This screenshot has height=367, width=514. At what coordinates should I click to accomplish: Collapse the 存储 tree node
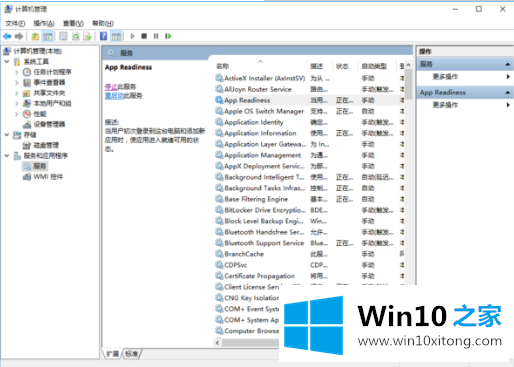click(x=7, y=135)
